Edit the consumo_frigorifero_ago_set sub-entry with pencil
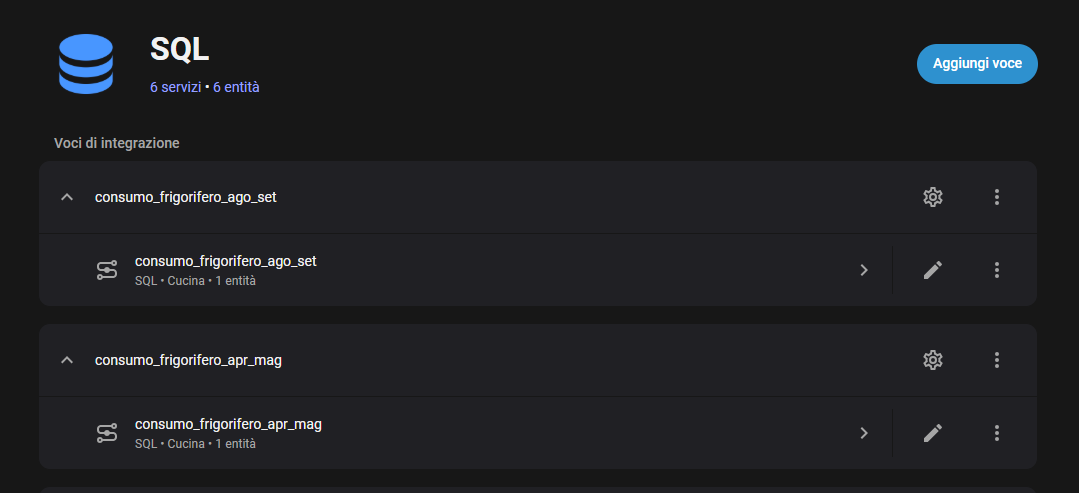Viewport: 1079px width, 493px height. pyautogui.click(x=933, y=270)
